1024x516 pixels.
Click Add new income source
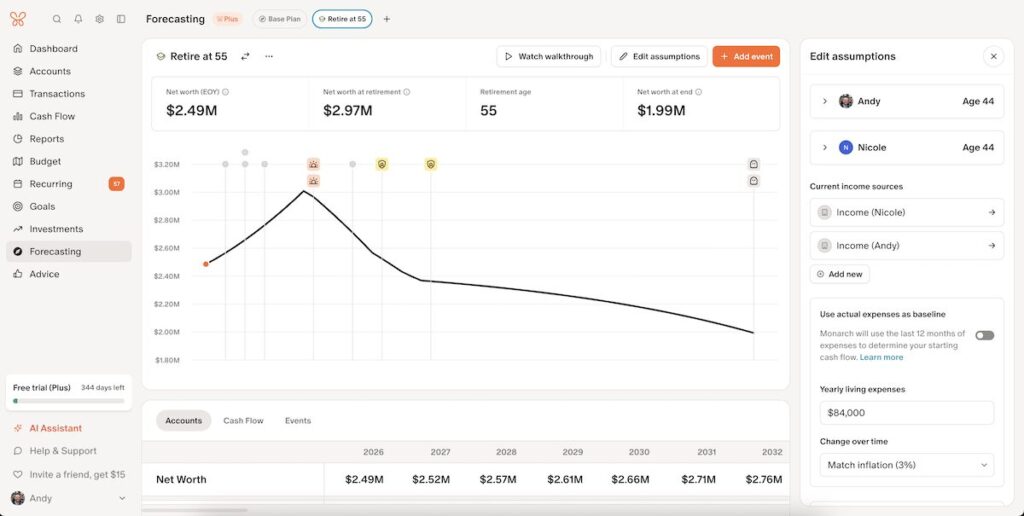pyautogui.click(x=839, y=274)
